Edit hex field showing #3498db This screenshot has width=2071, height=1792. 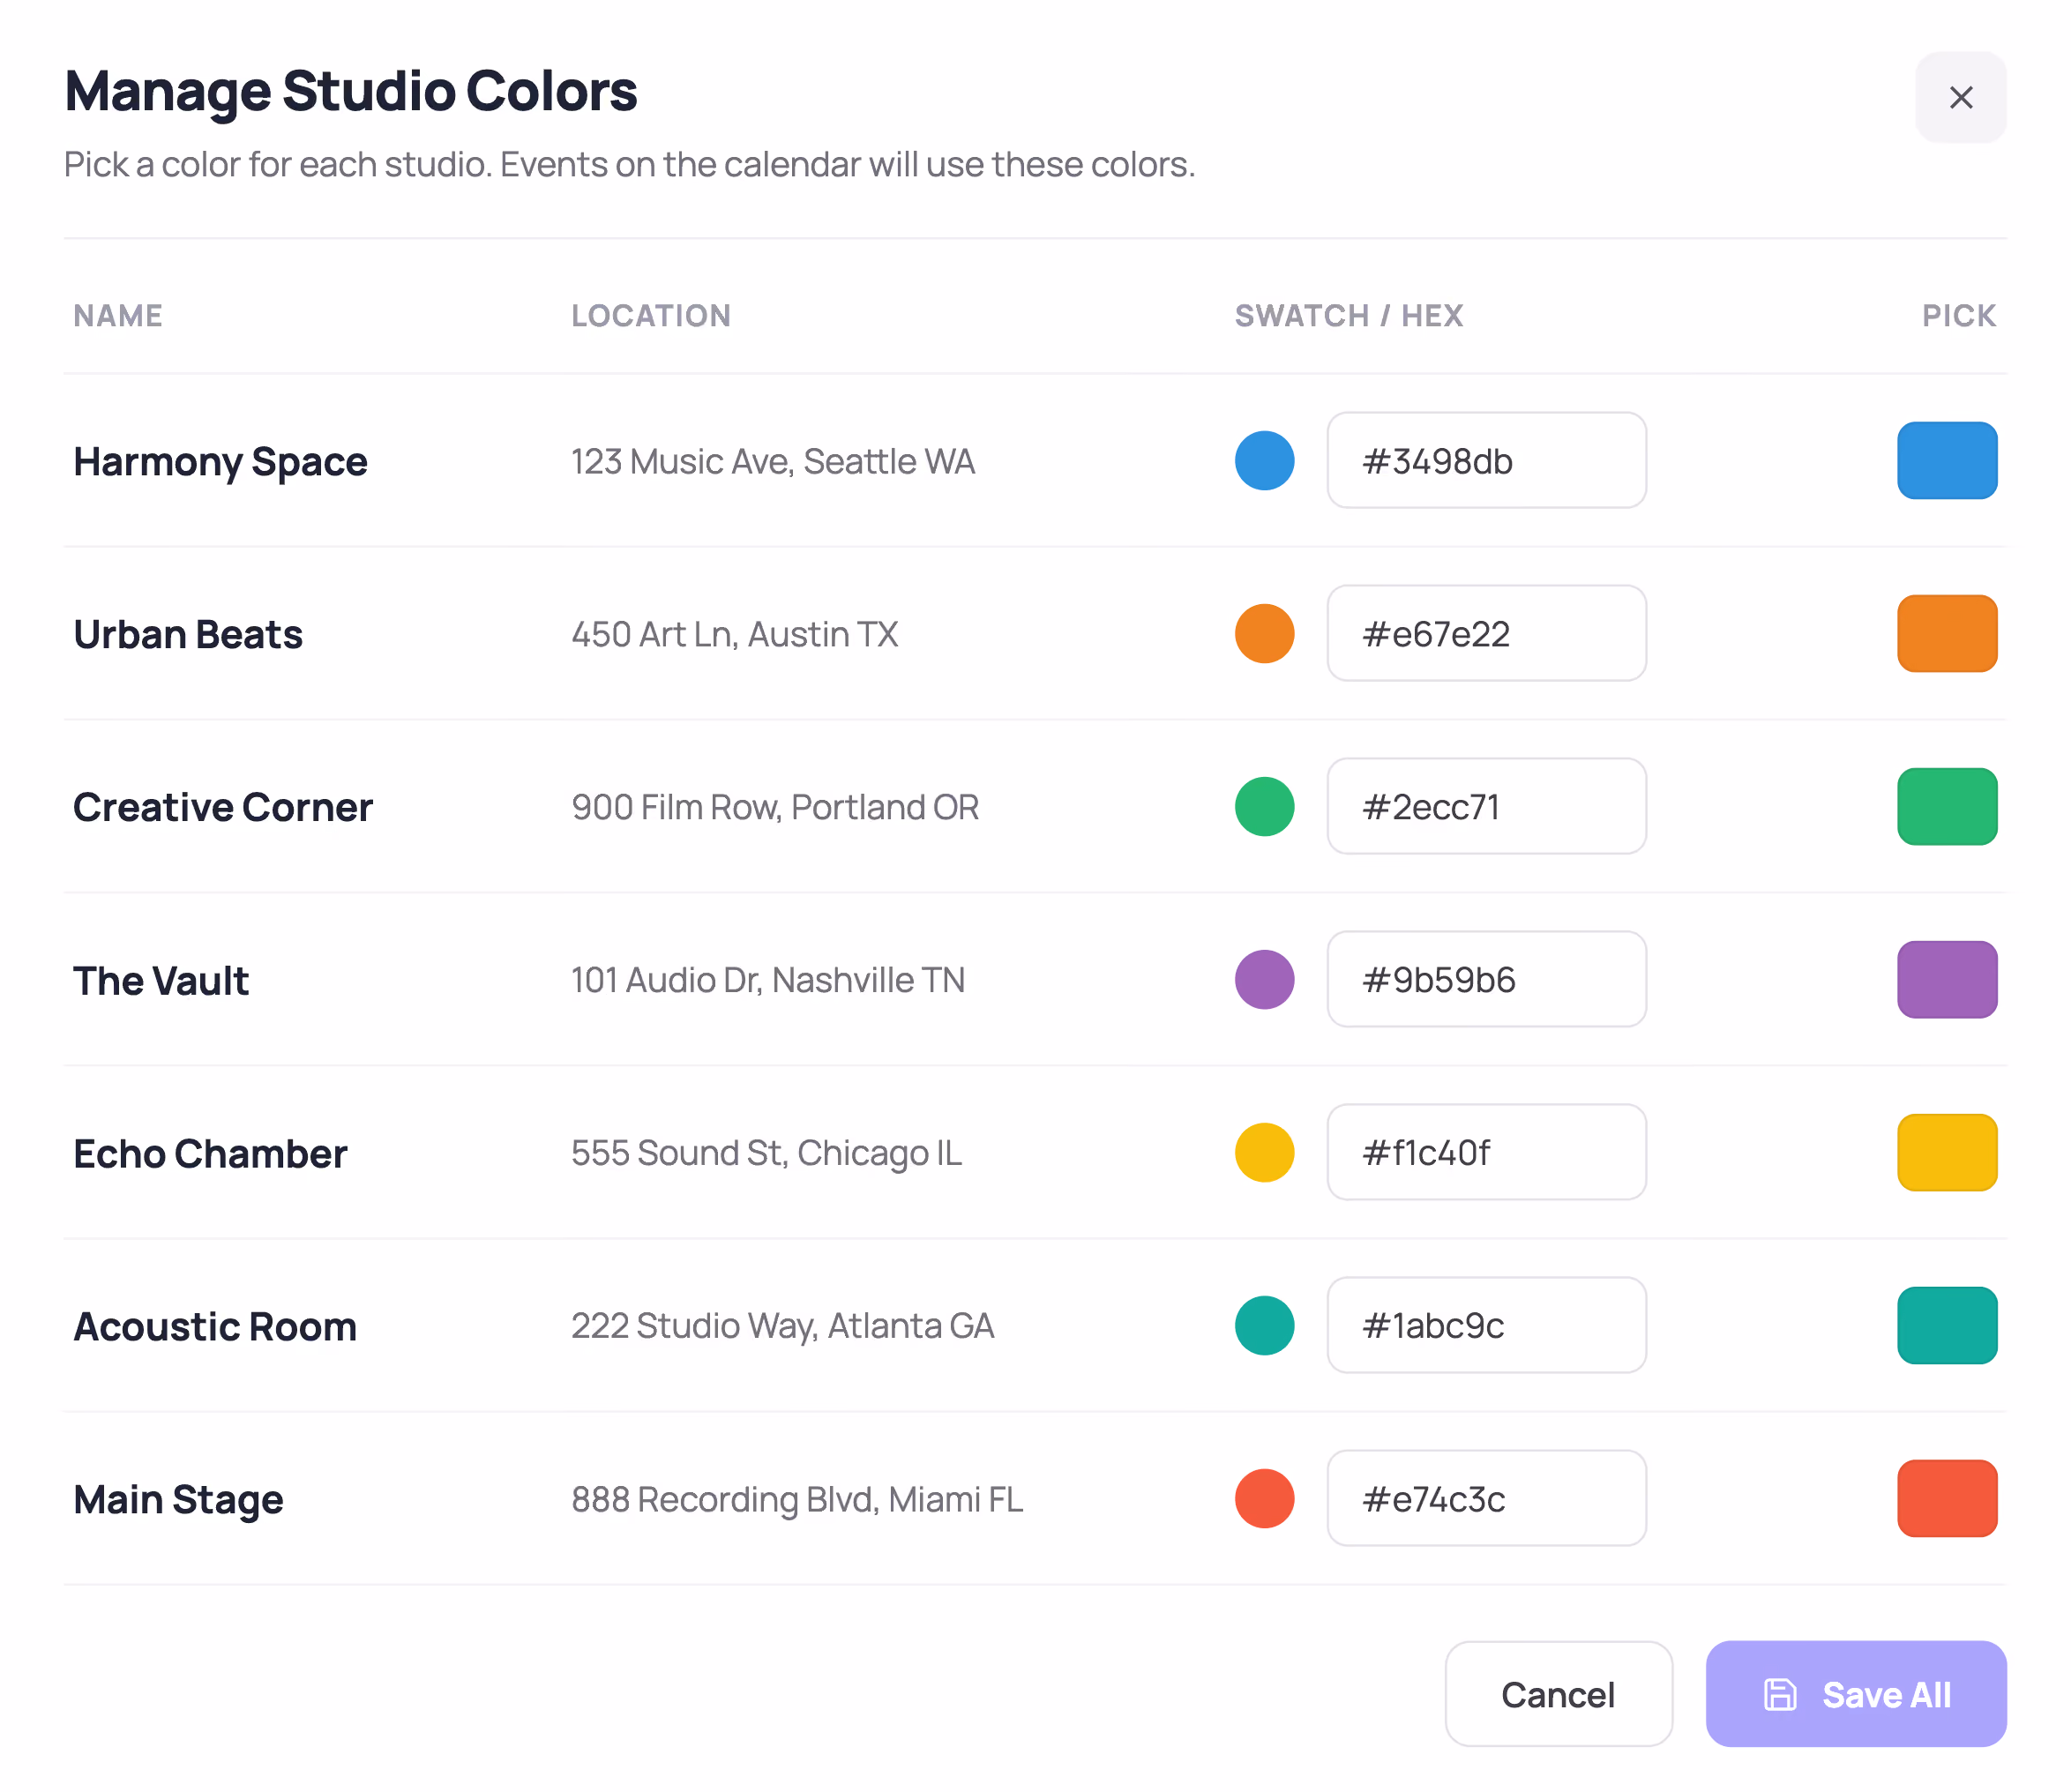(1486, 460)
